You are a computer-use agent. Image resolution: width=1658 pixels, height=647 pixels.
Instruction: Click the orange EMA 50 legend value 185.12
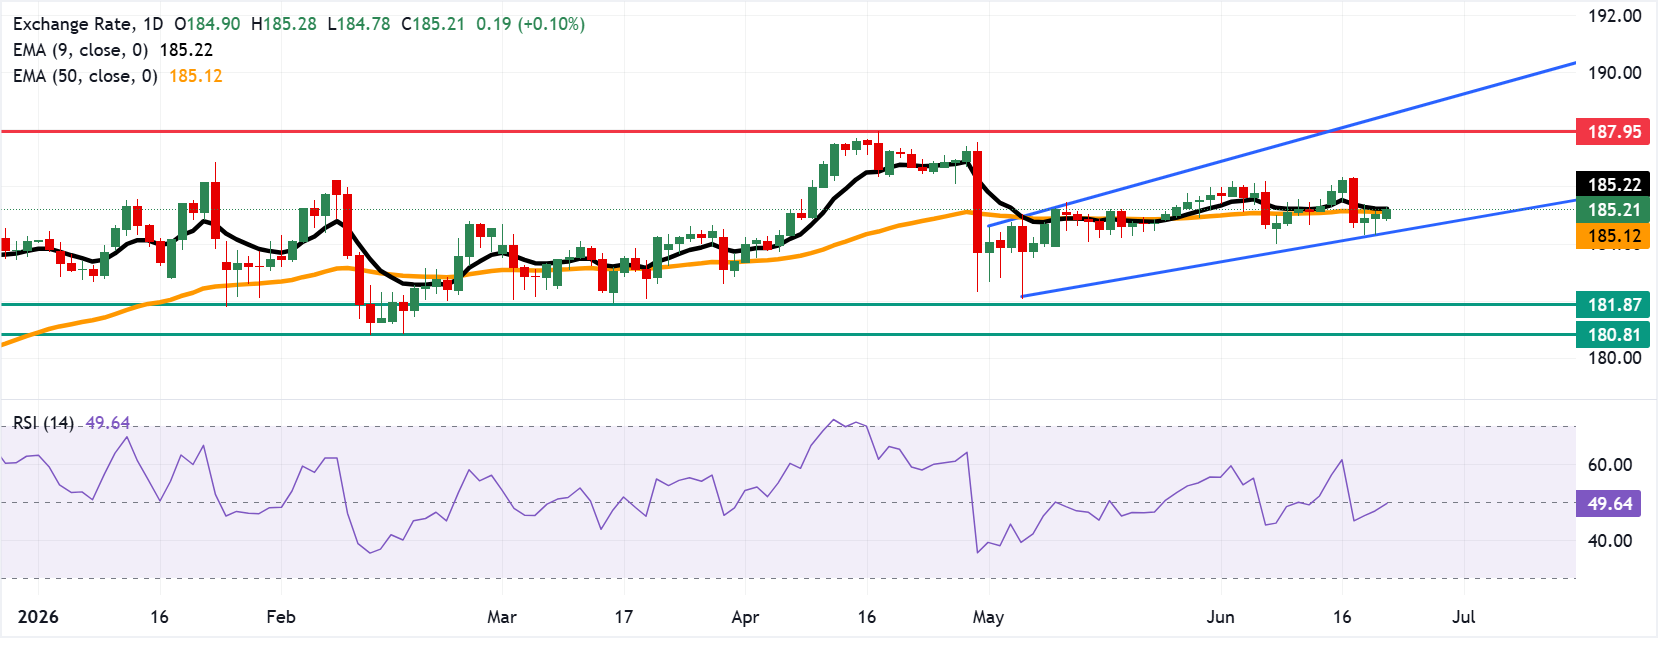(196, 75)
